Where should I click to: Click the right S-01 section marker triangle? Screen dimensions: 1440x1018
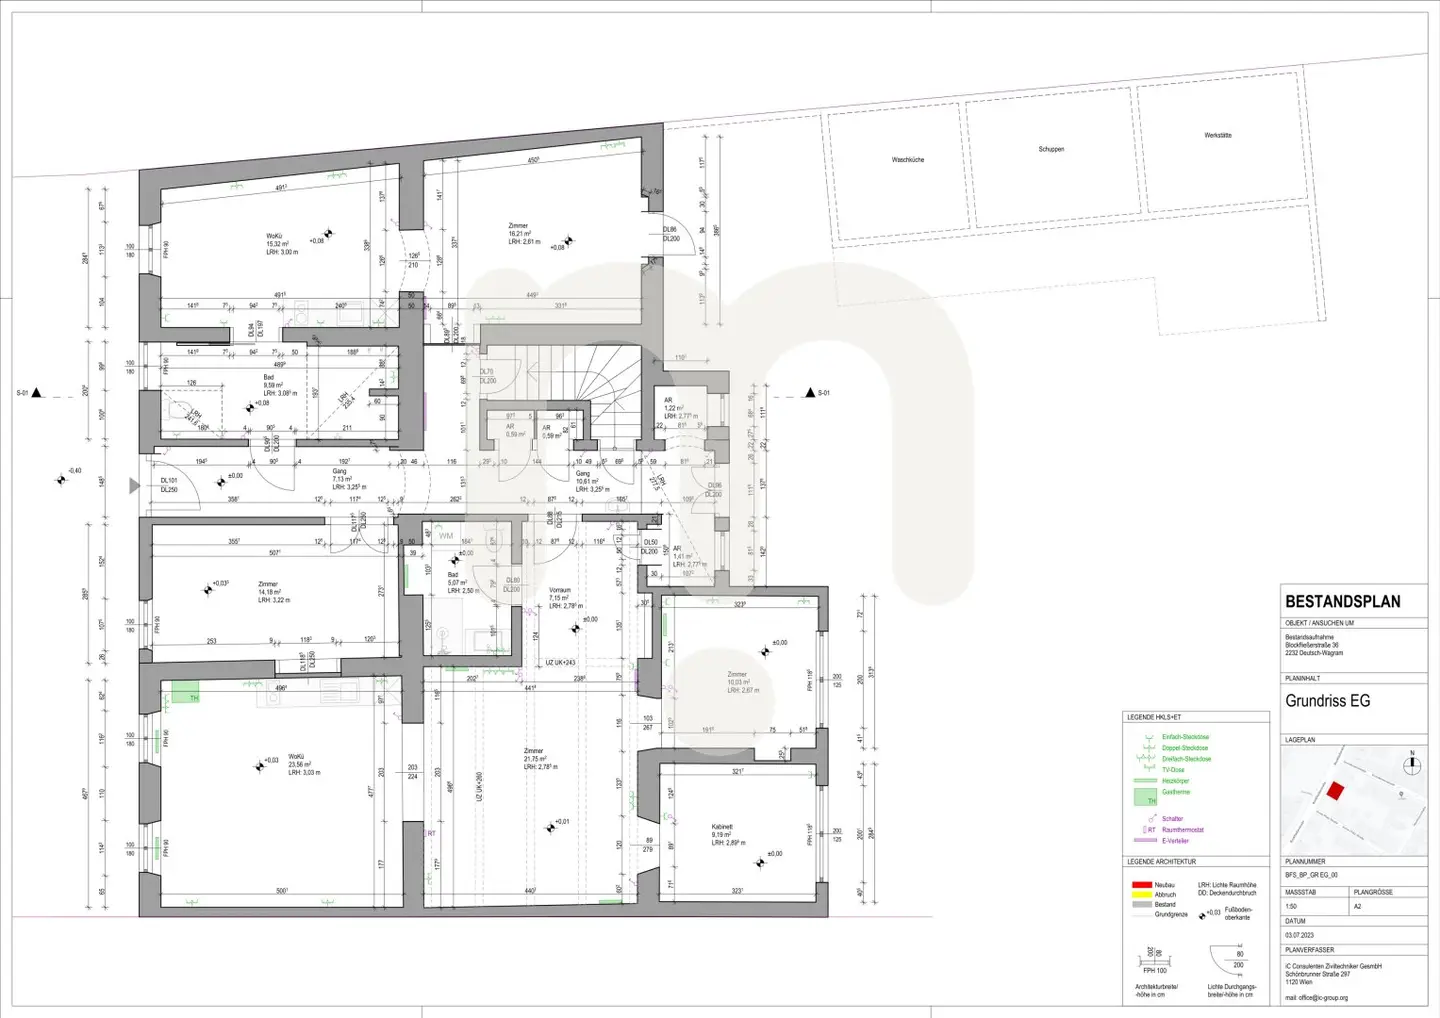tap(810, 393)
